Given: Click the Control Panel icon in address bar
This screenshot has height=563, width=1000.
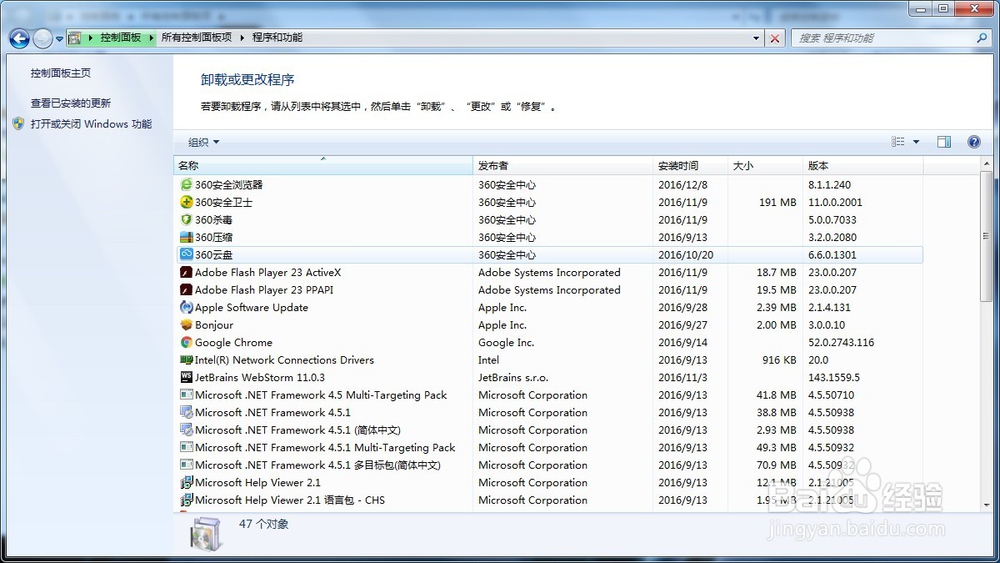Looking at the screenshot, I should pyautogui.click(x=75, y=38).
